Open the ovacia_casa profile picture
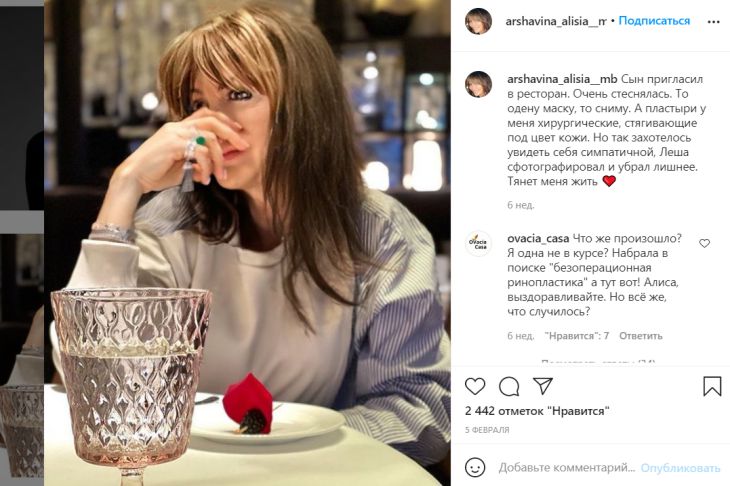The width and height of the screenshot is (730, 486). [x=478, y=244]
